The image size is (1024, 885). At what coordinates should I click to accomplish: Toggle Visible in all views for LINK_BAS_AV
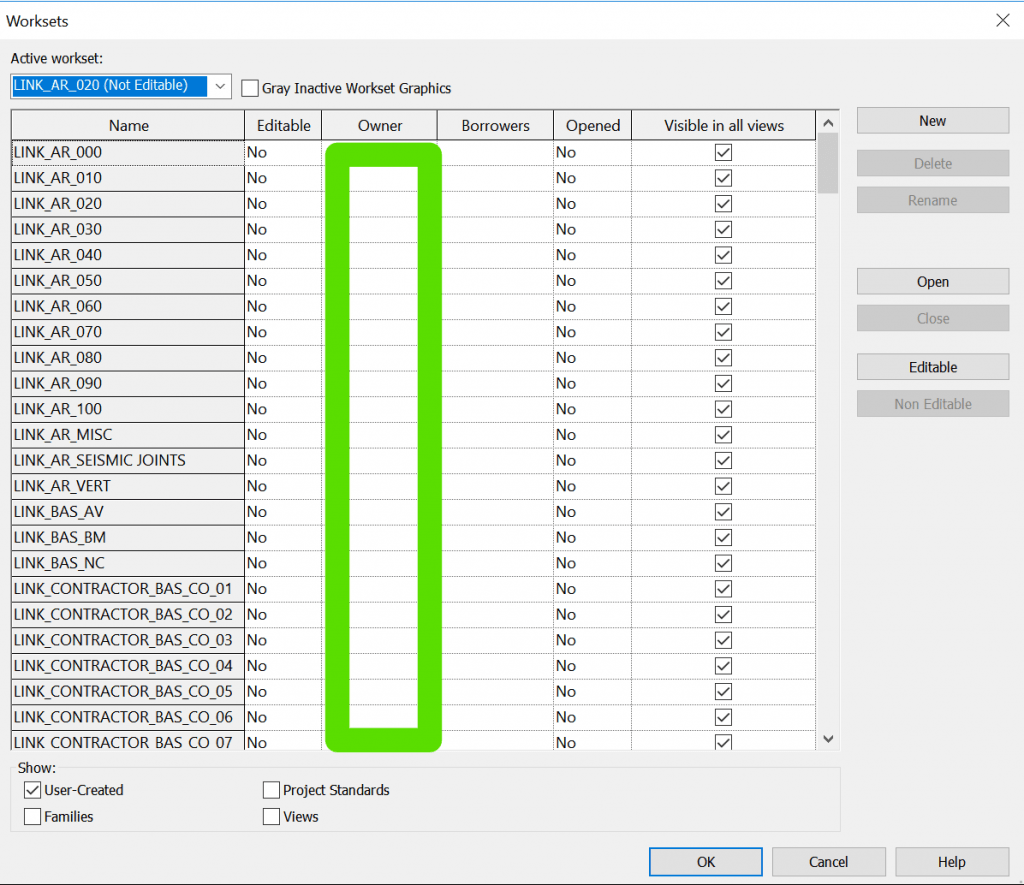[x=722, y=511]
